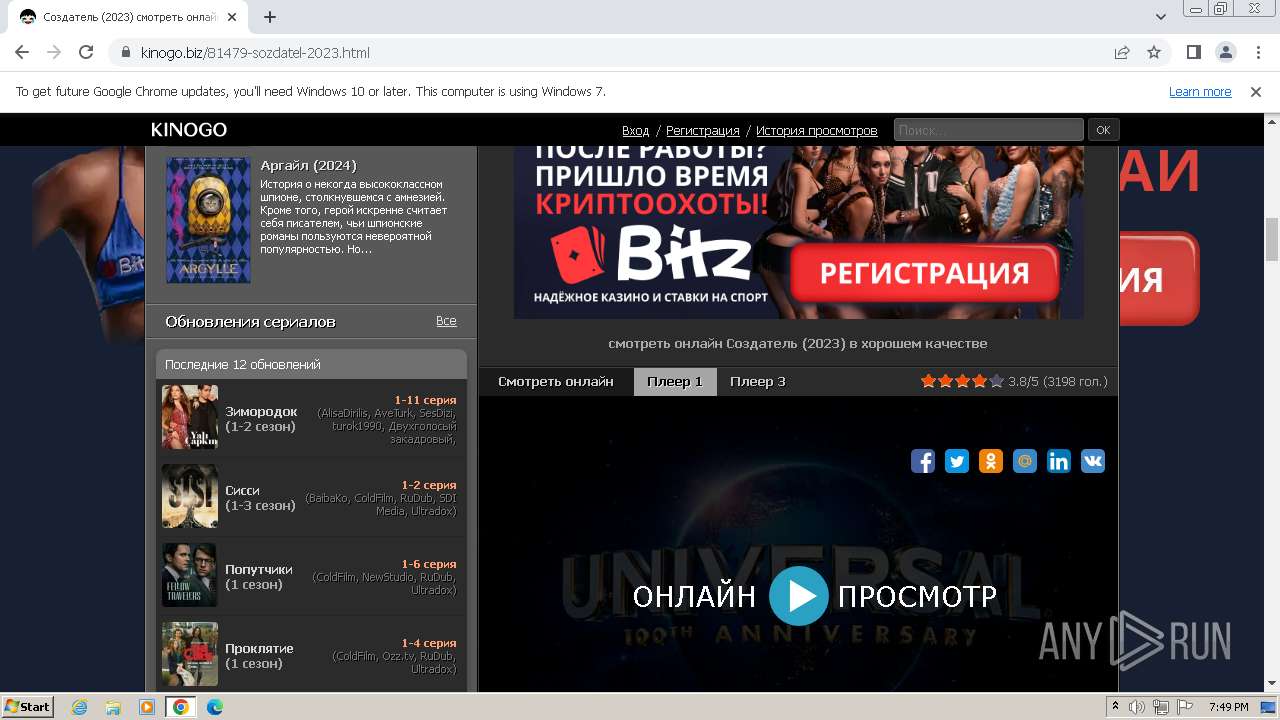
Task: Switch to Chrome in the taskbar
Action: 181,707
